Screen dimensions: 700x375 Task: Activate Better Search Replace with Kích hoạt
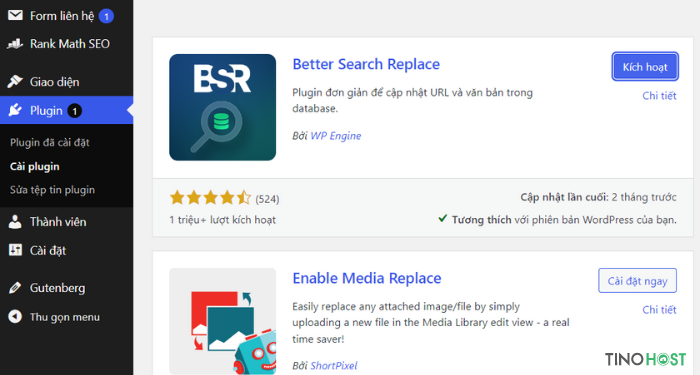645,67
